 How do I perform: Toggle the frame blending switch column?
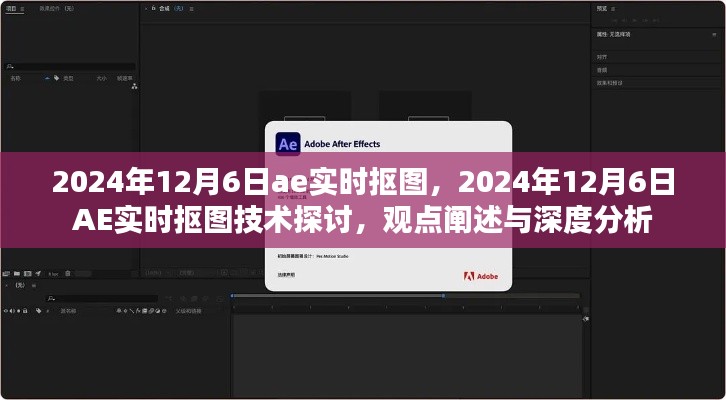pyautogui.click(x=144, y=311)
